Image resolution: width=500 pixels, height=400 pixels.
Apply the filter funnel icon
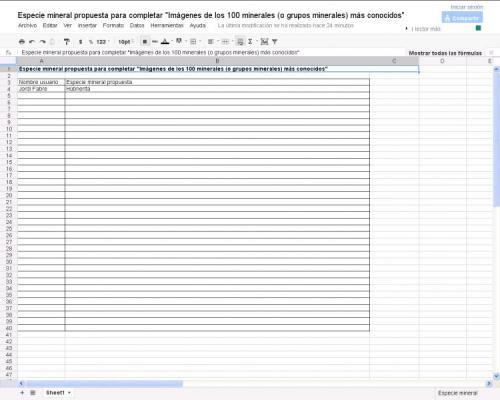click(275, 42)
